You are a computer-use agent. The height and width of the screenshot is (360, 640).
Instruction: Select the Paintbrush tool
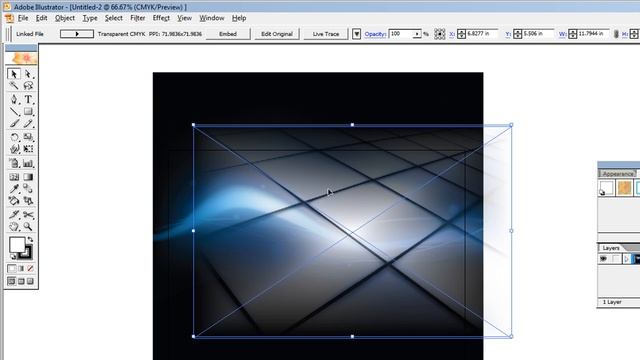[x=14, y=123]
